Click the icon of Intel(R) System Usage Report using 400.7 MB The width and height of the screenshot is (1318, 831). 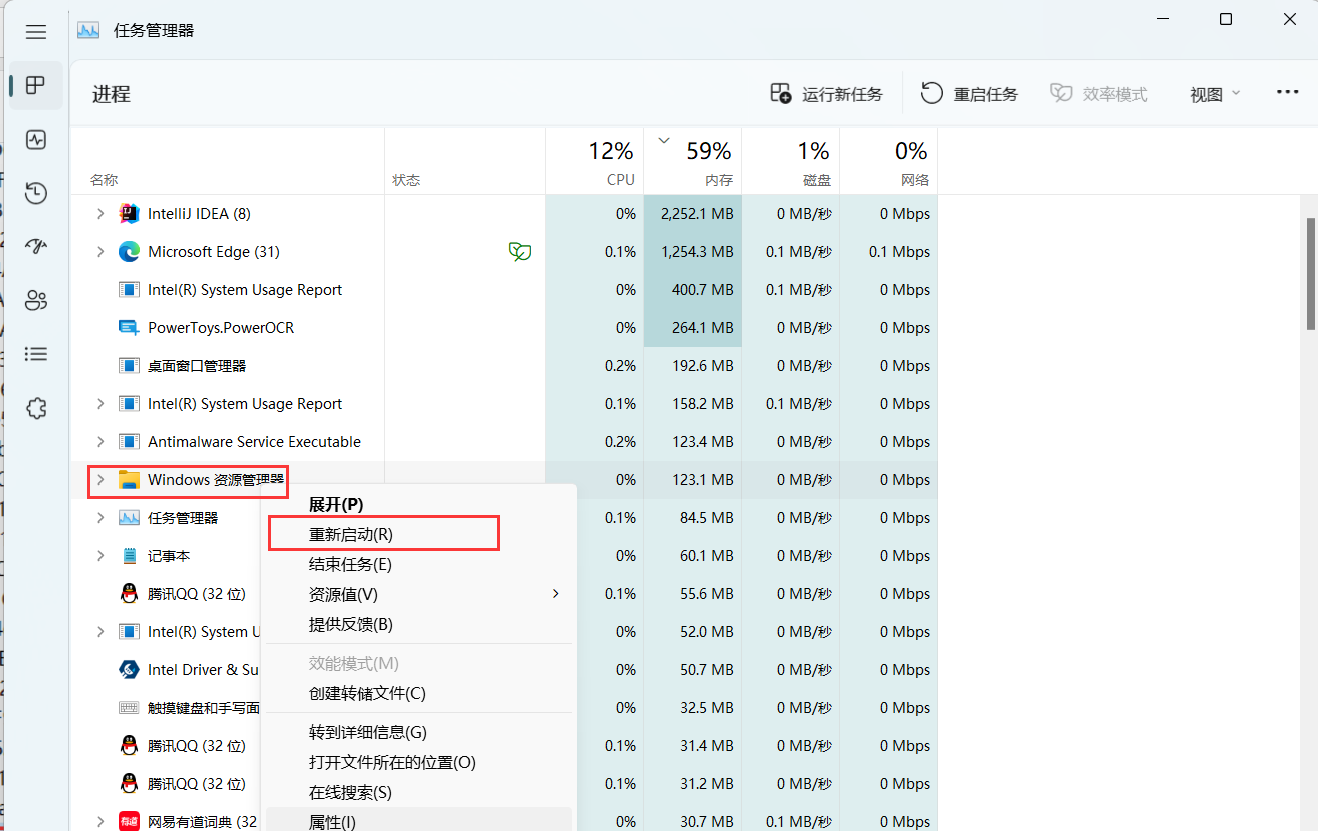tap(129, 290)
